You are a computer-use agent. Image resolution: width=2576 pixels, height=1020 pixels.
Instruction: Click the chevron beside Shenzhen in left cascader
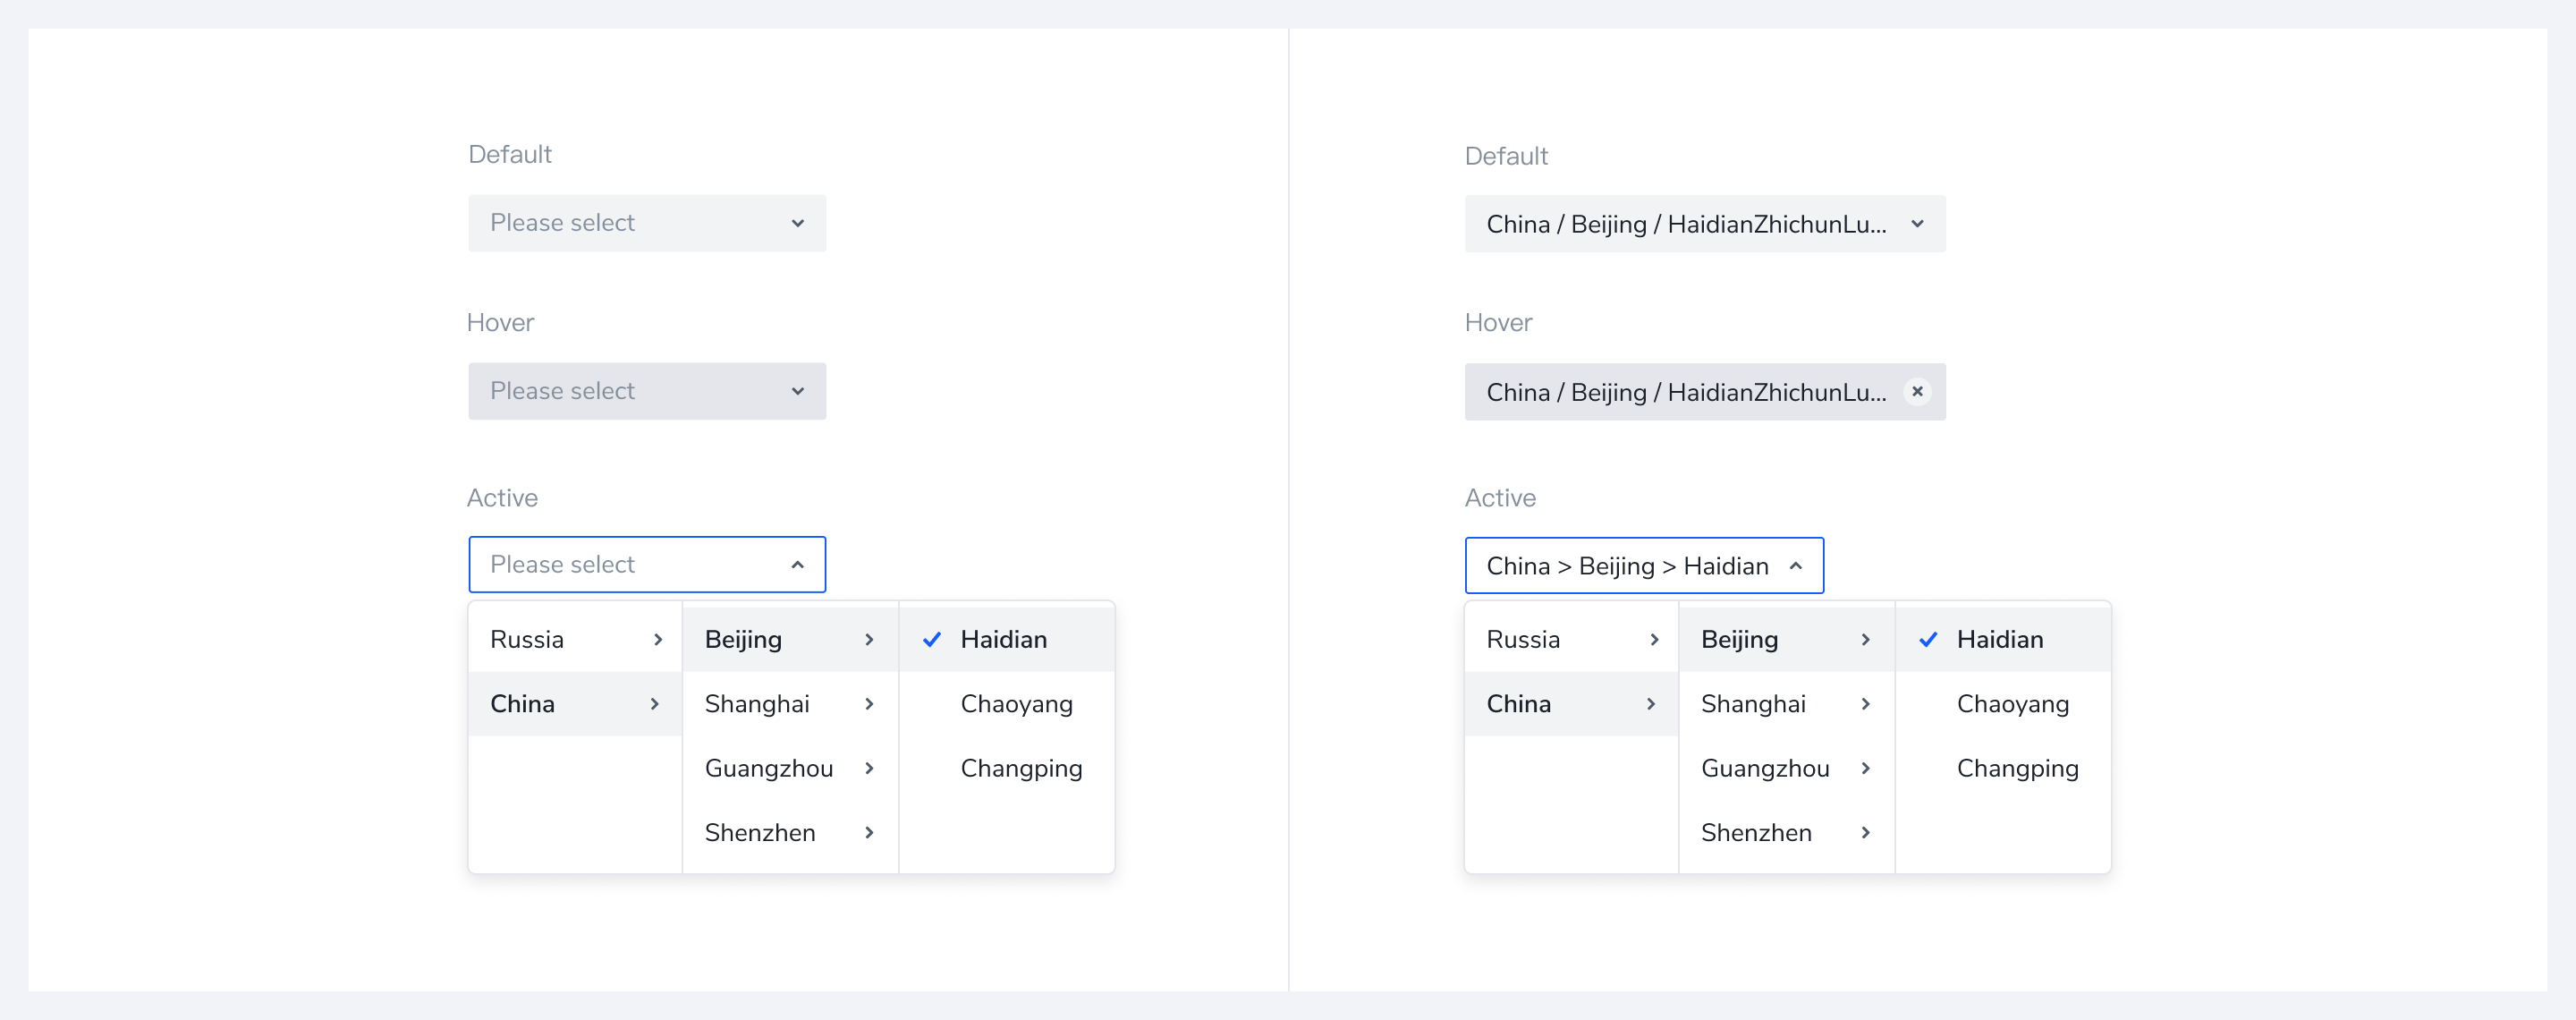869,832
